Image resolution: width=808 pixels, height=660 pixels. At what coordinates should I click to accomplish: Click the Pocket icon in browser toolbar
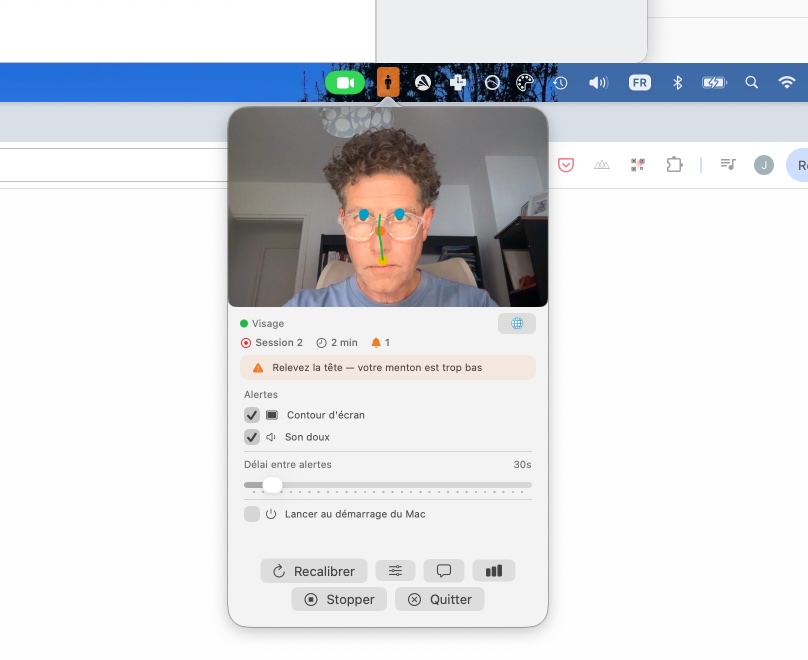pyautogui.click(x=566, y=165)
